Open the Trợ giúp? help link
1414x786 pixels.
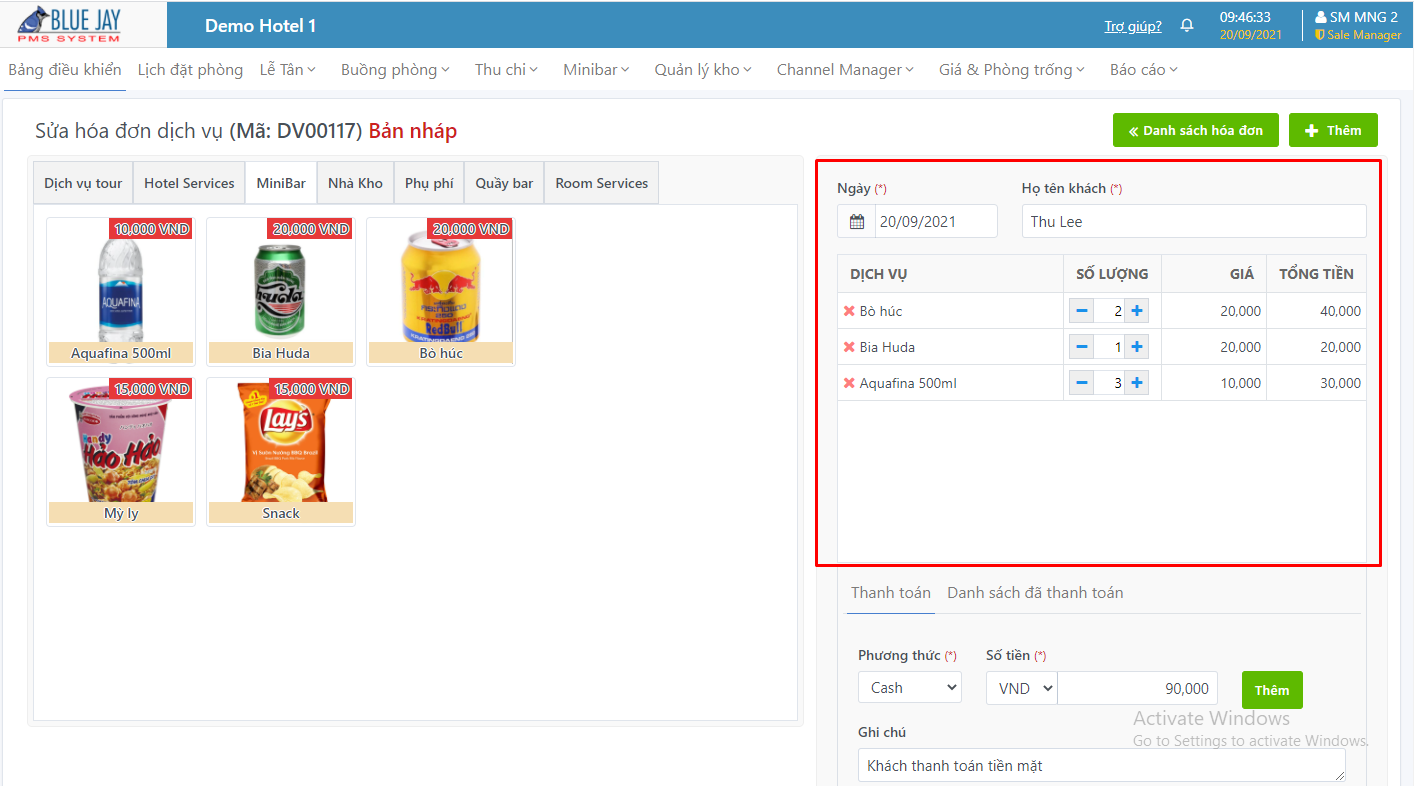coord(1133,26)
